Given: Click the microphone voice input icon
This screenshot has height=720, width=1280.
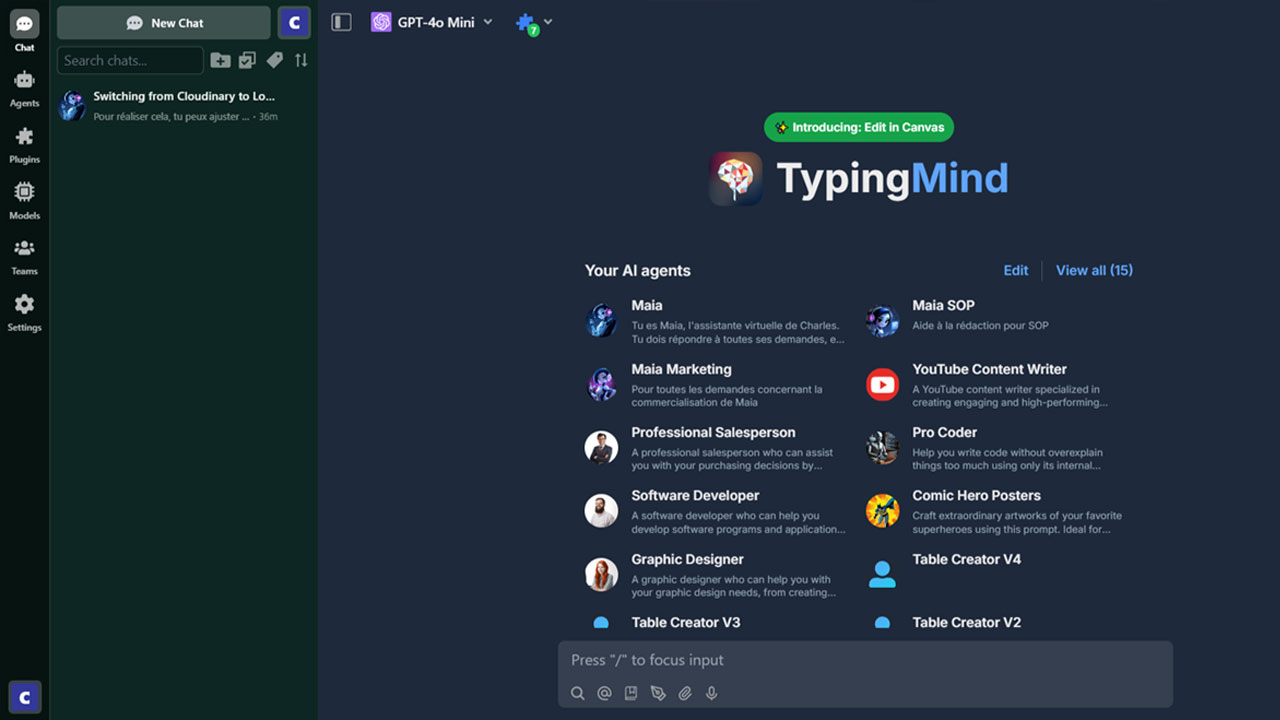Looking at the screenshot, I should 712,693.
